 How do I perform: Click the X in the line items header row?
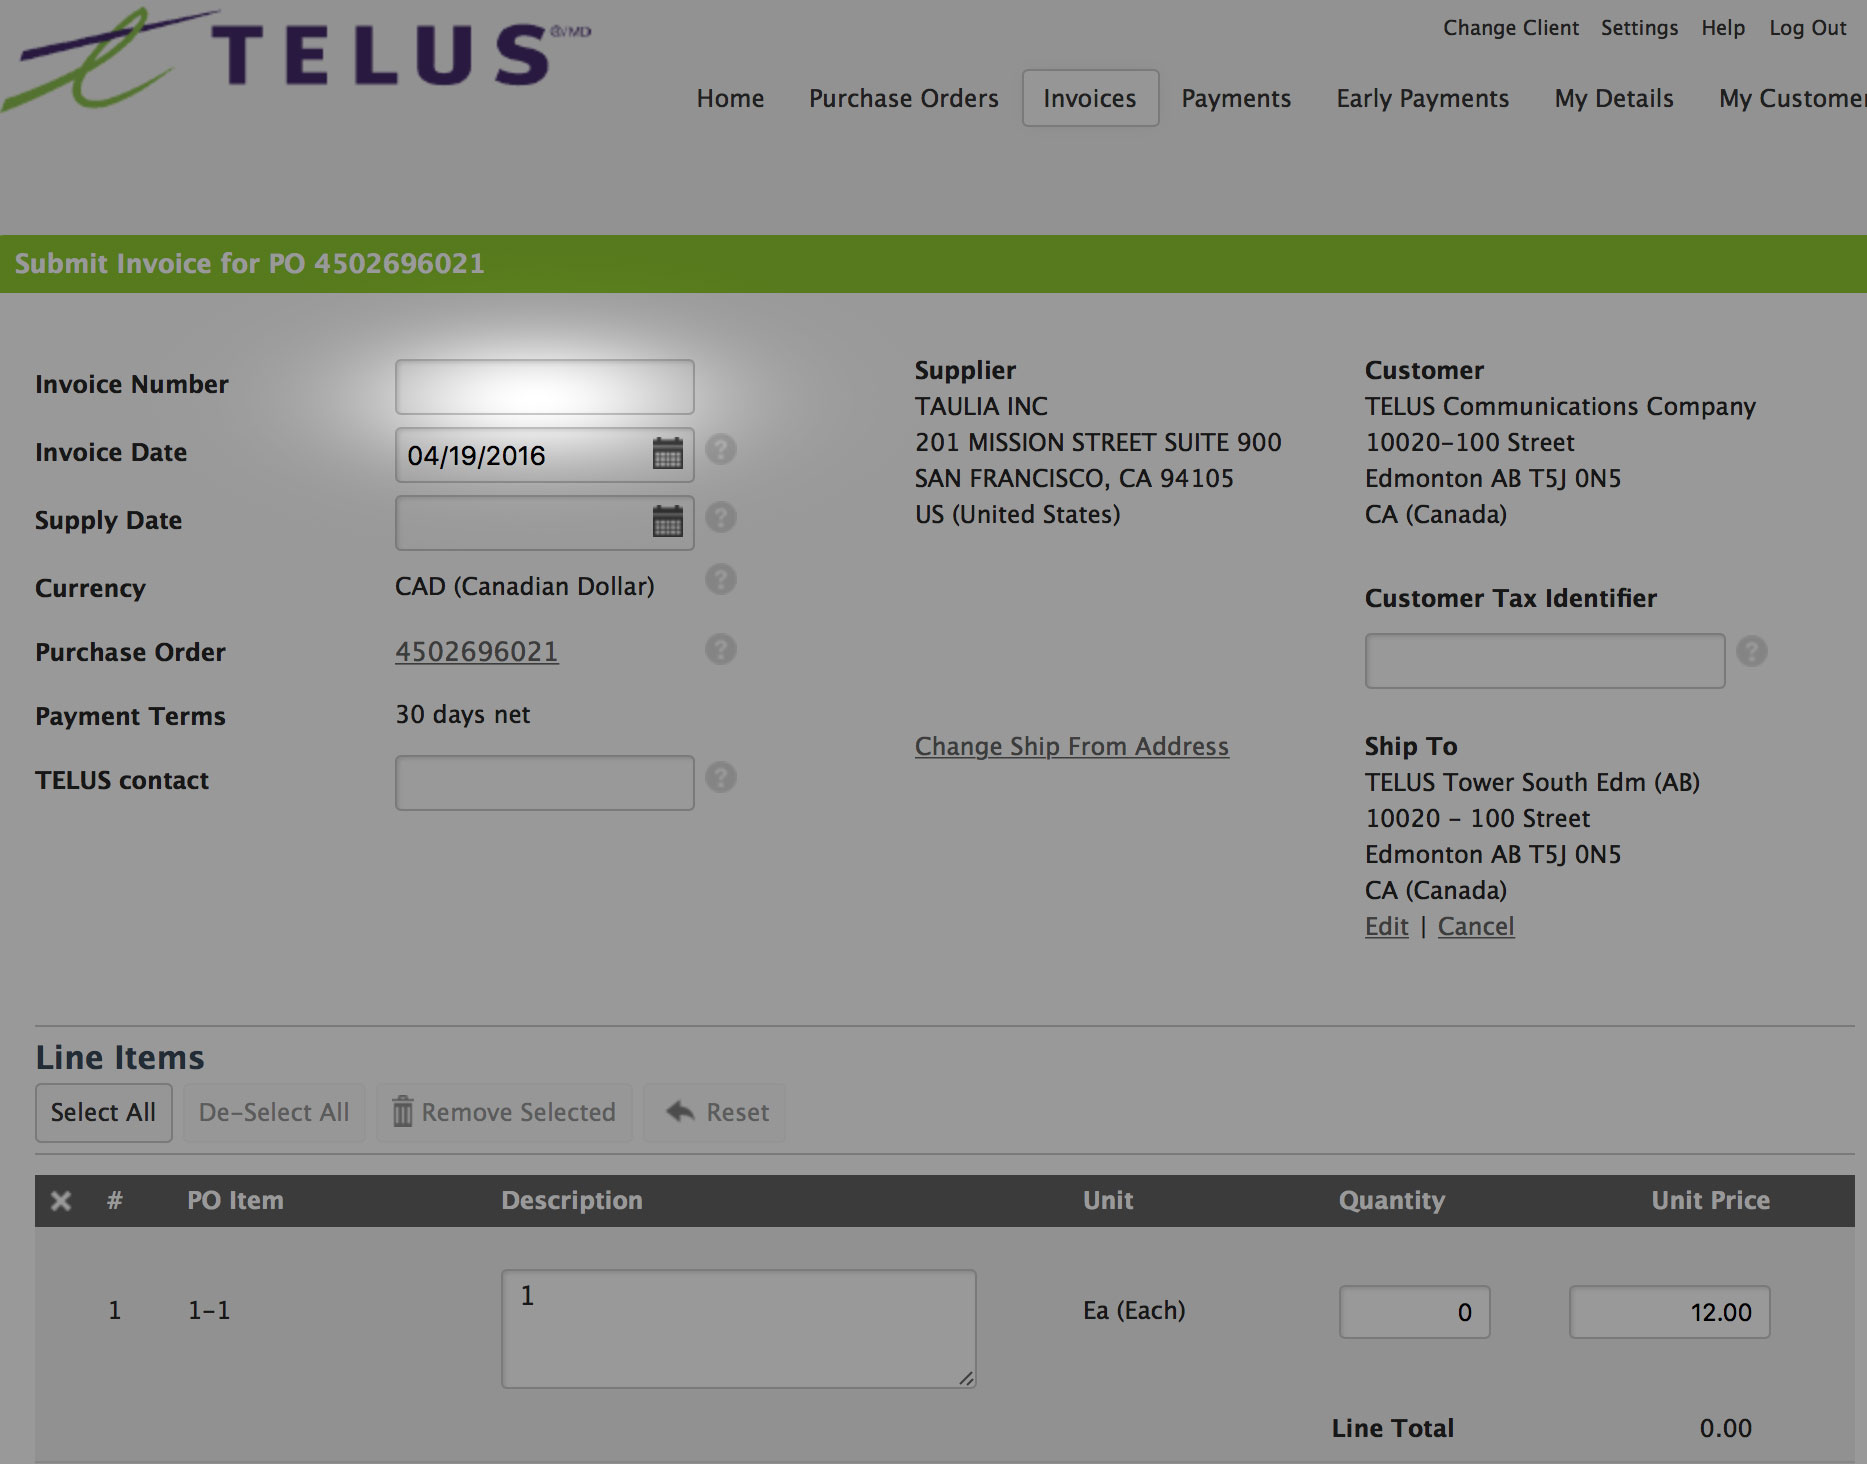60,1200
